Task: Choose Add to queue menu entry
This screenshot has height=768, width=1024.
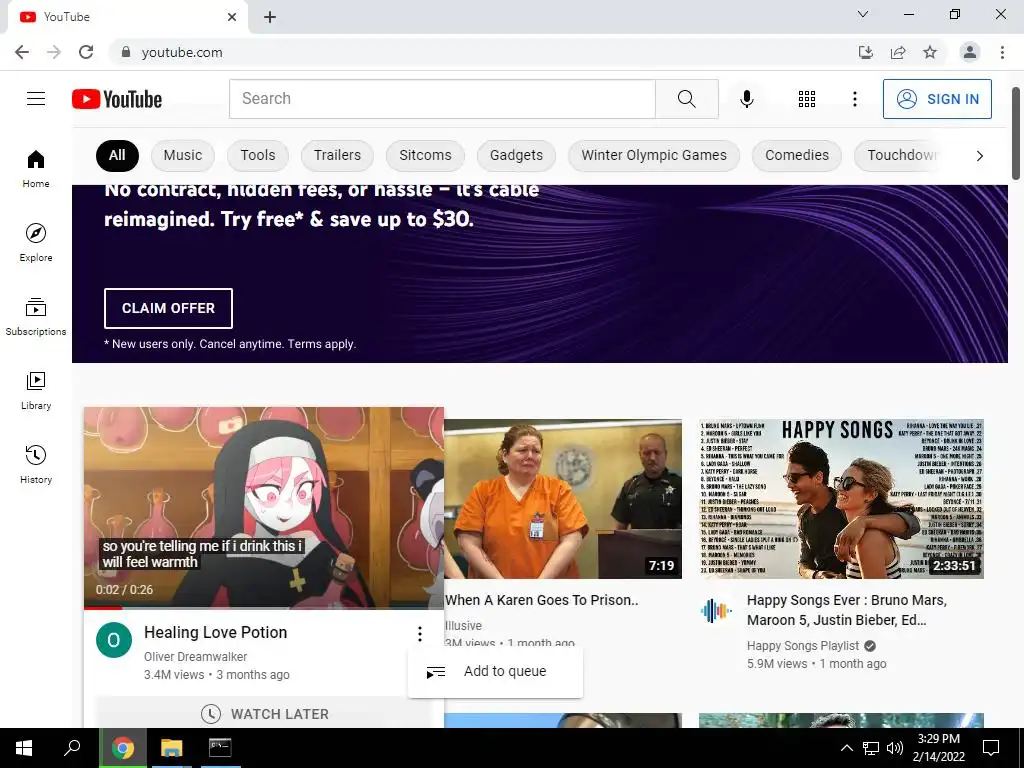Action: tap(495, 671)
